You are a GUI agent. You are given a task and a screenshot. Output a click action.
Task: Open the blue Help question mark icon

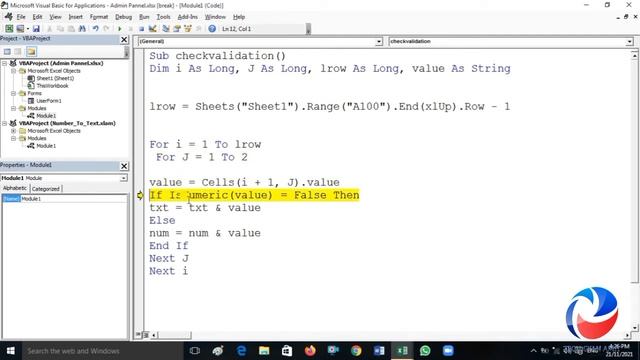tap(212, 29)
